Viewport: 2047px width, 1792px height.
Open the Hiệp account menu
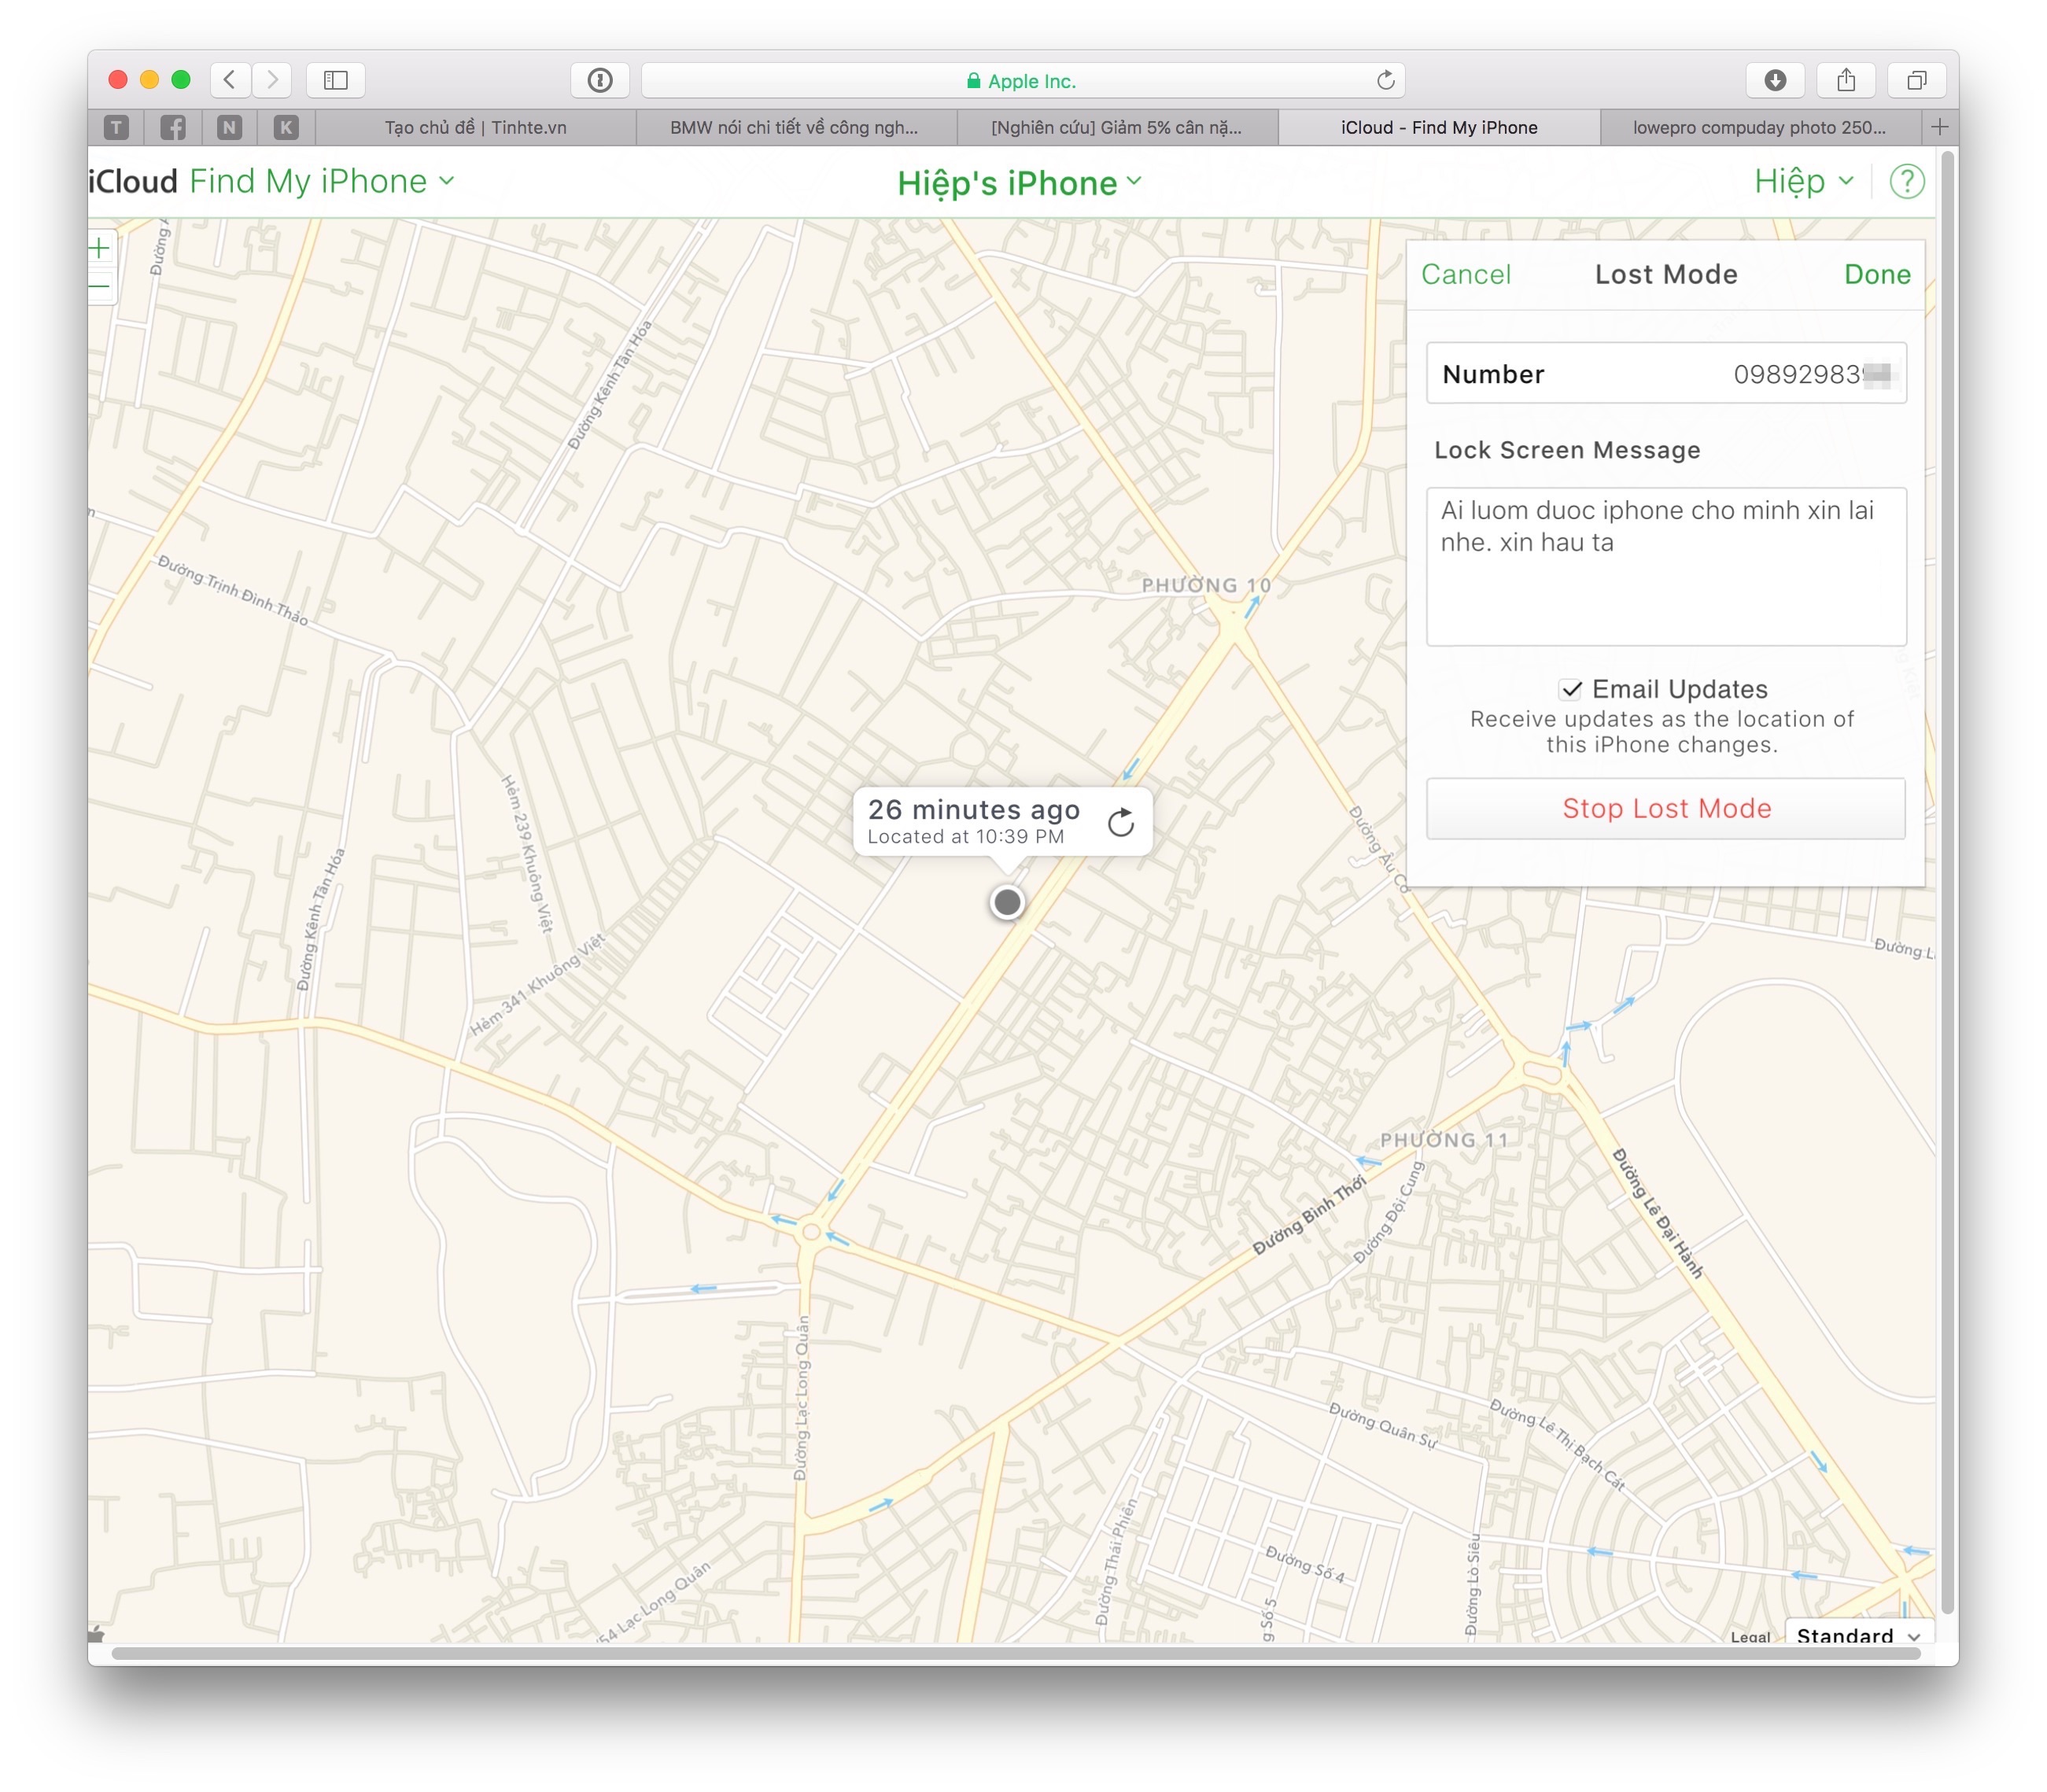click(1803, 181)
